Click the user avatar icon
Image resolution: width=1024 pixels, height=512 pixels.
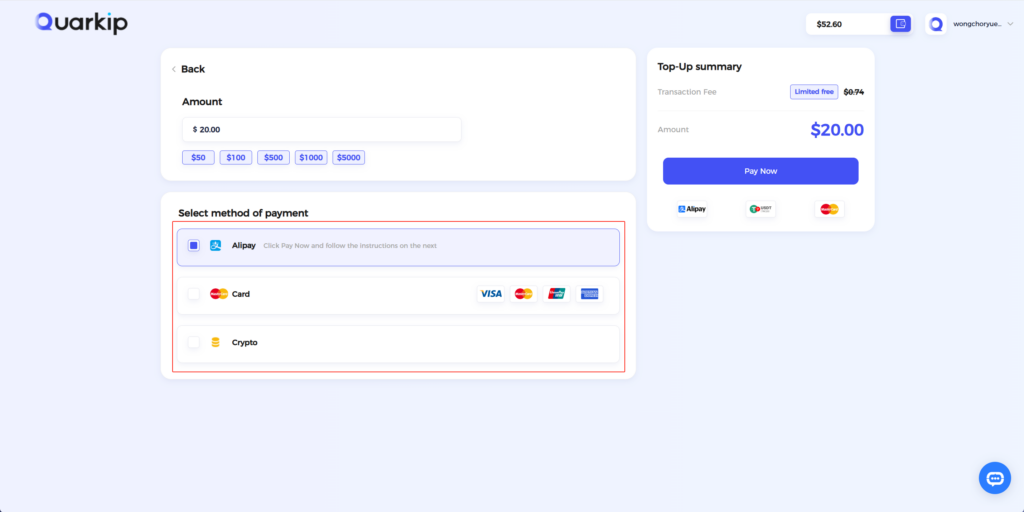(x=936, y=24)
